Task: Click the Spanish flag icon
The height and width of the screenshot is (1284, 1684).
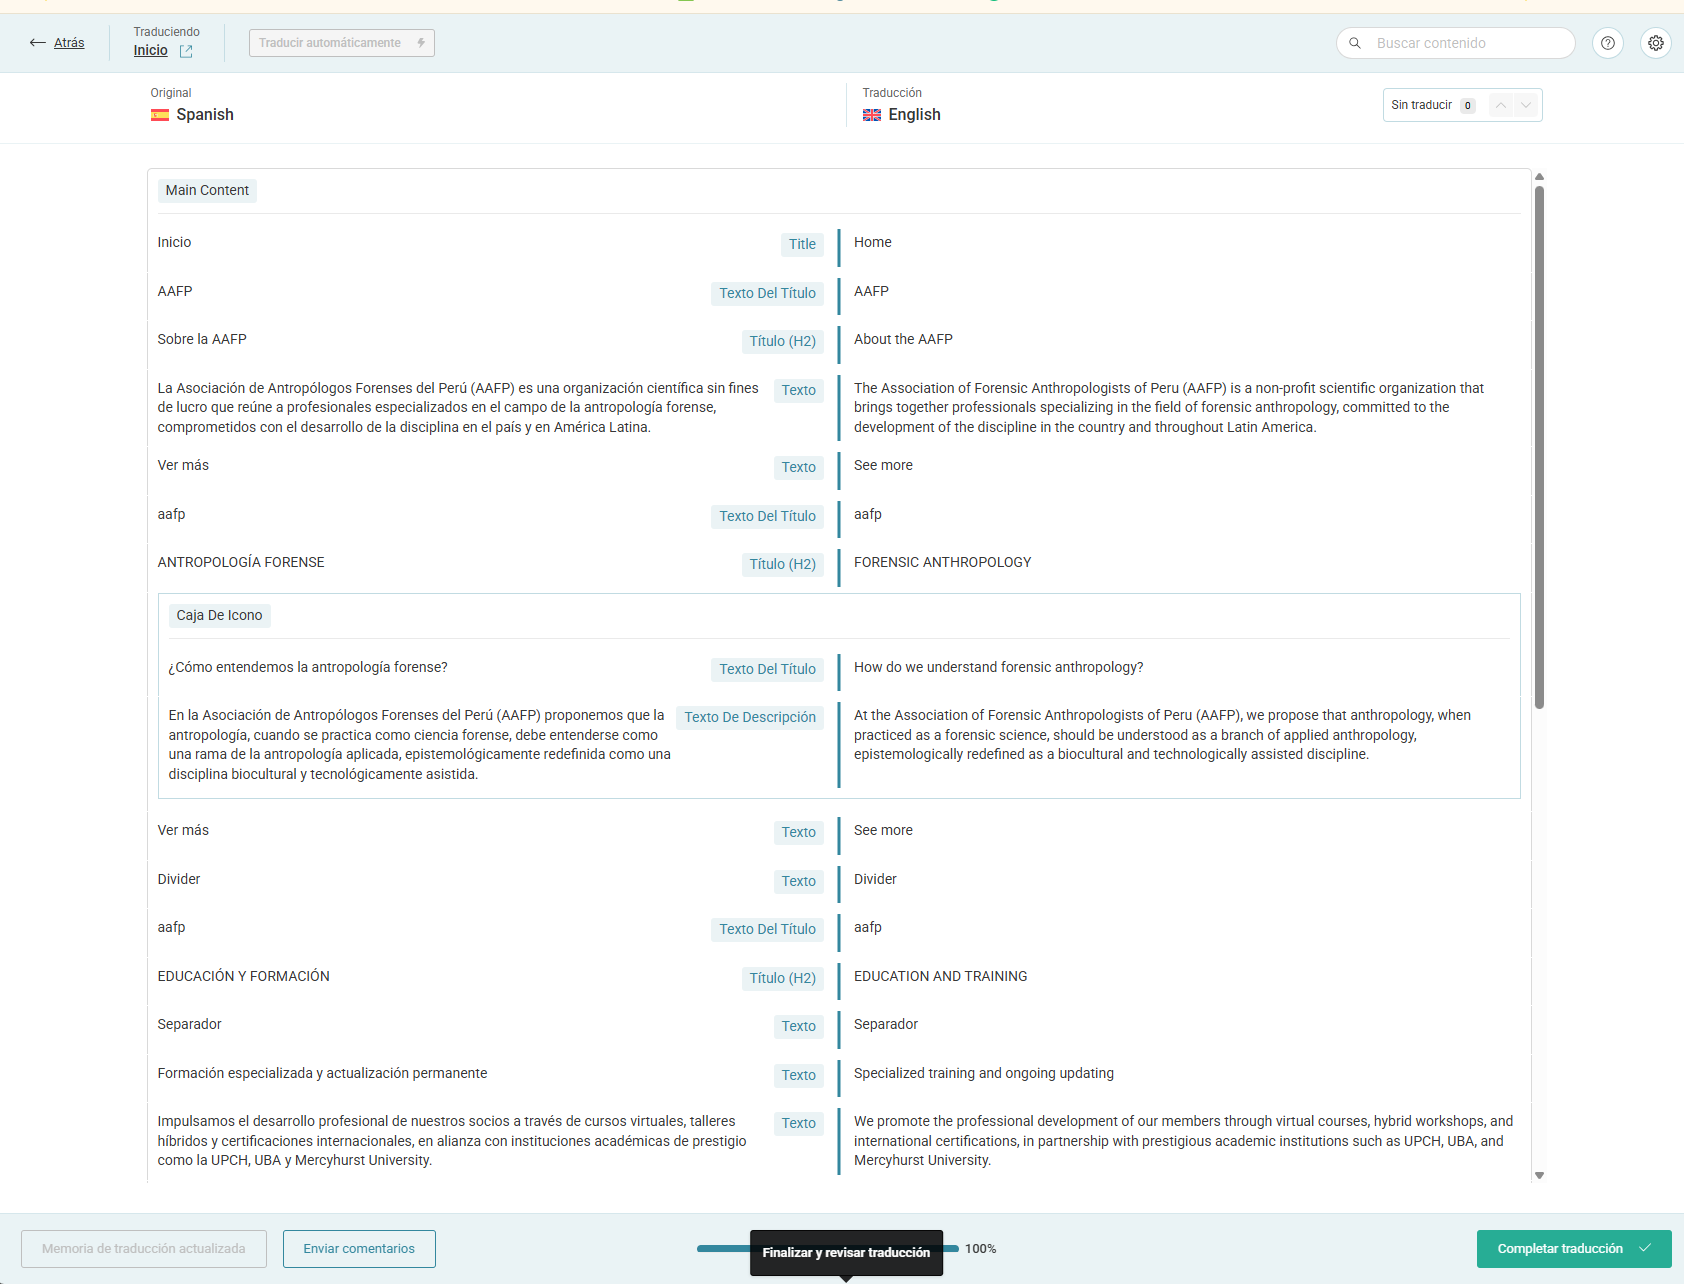Action: (x=160, y=115)
